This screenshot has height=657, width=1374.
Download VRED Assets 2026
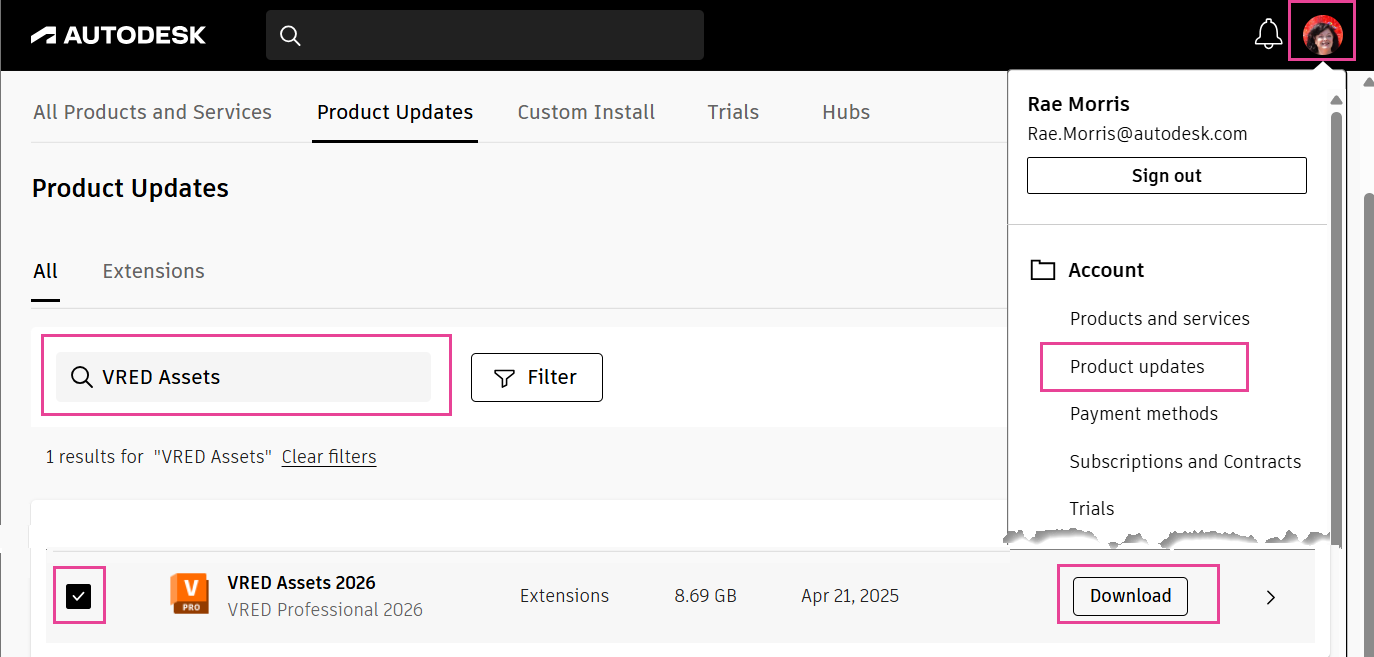[x=1129, y=595]
